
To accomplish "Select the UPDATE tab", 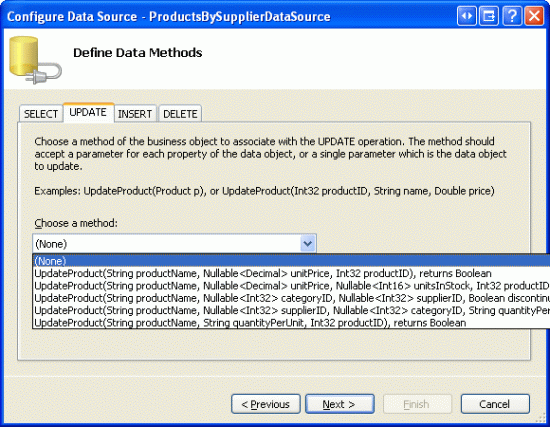I will [x=88, y=112].
